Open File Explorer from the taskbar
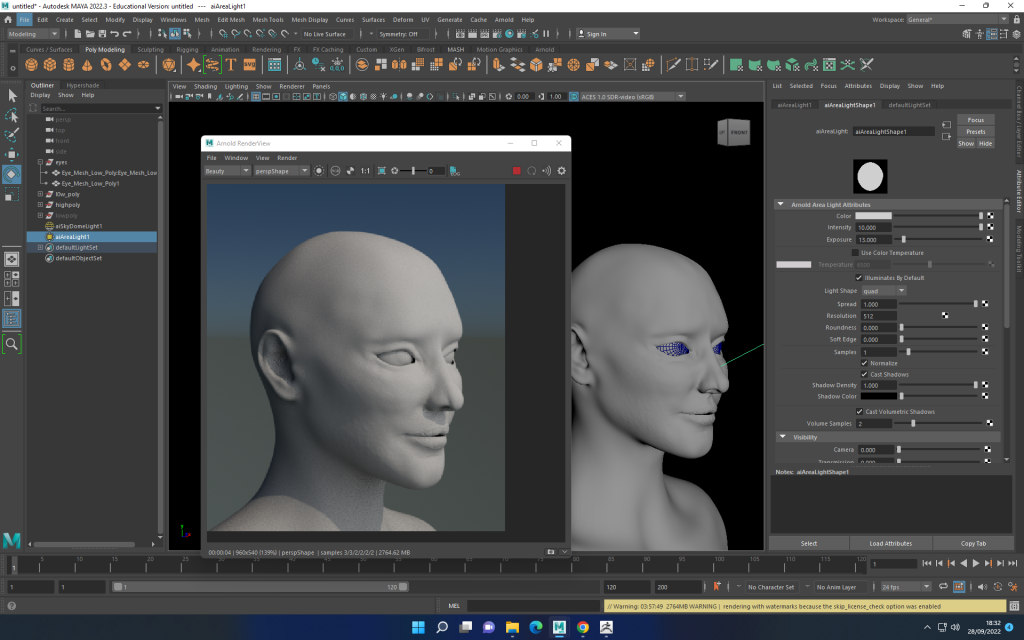 (x=512, y=628)
